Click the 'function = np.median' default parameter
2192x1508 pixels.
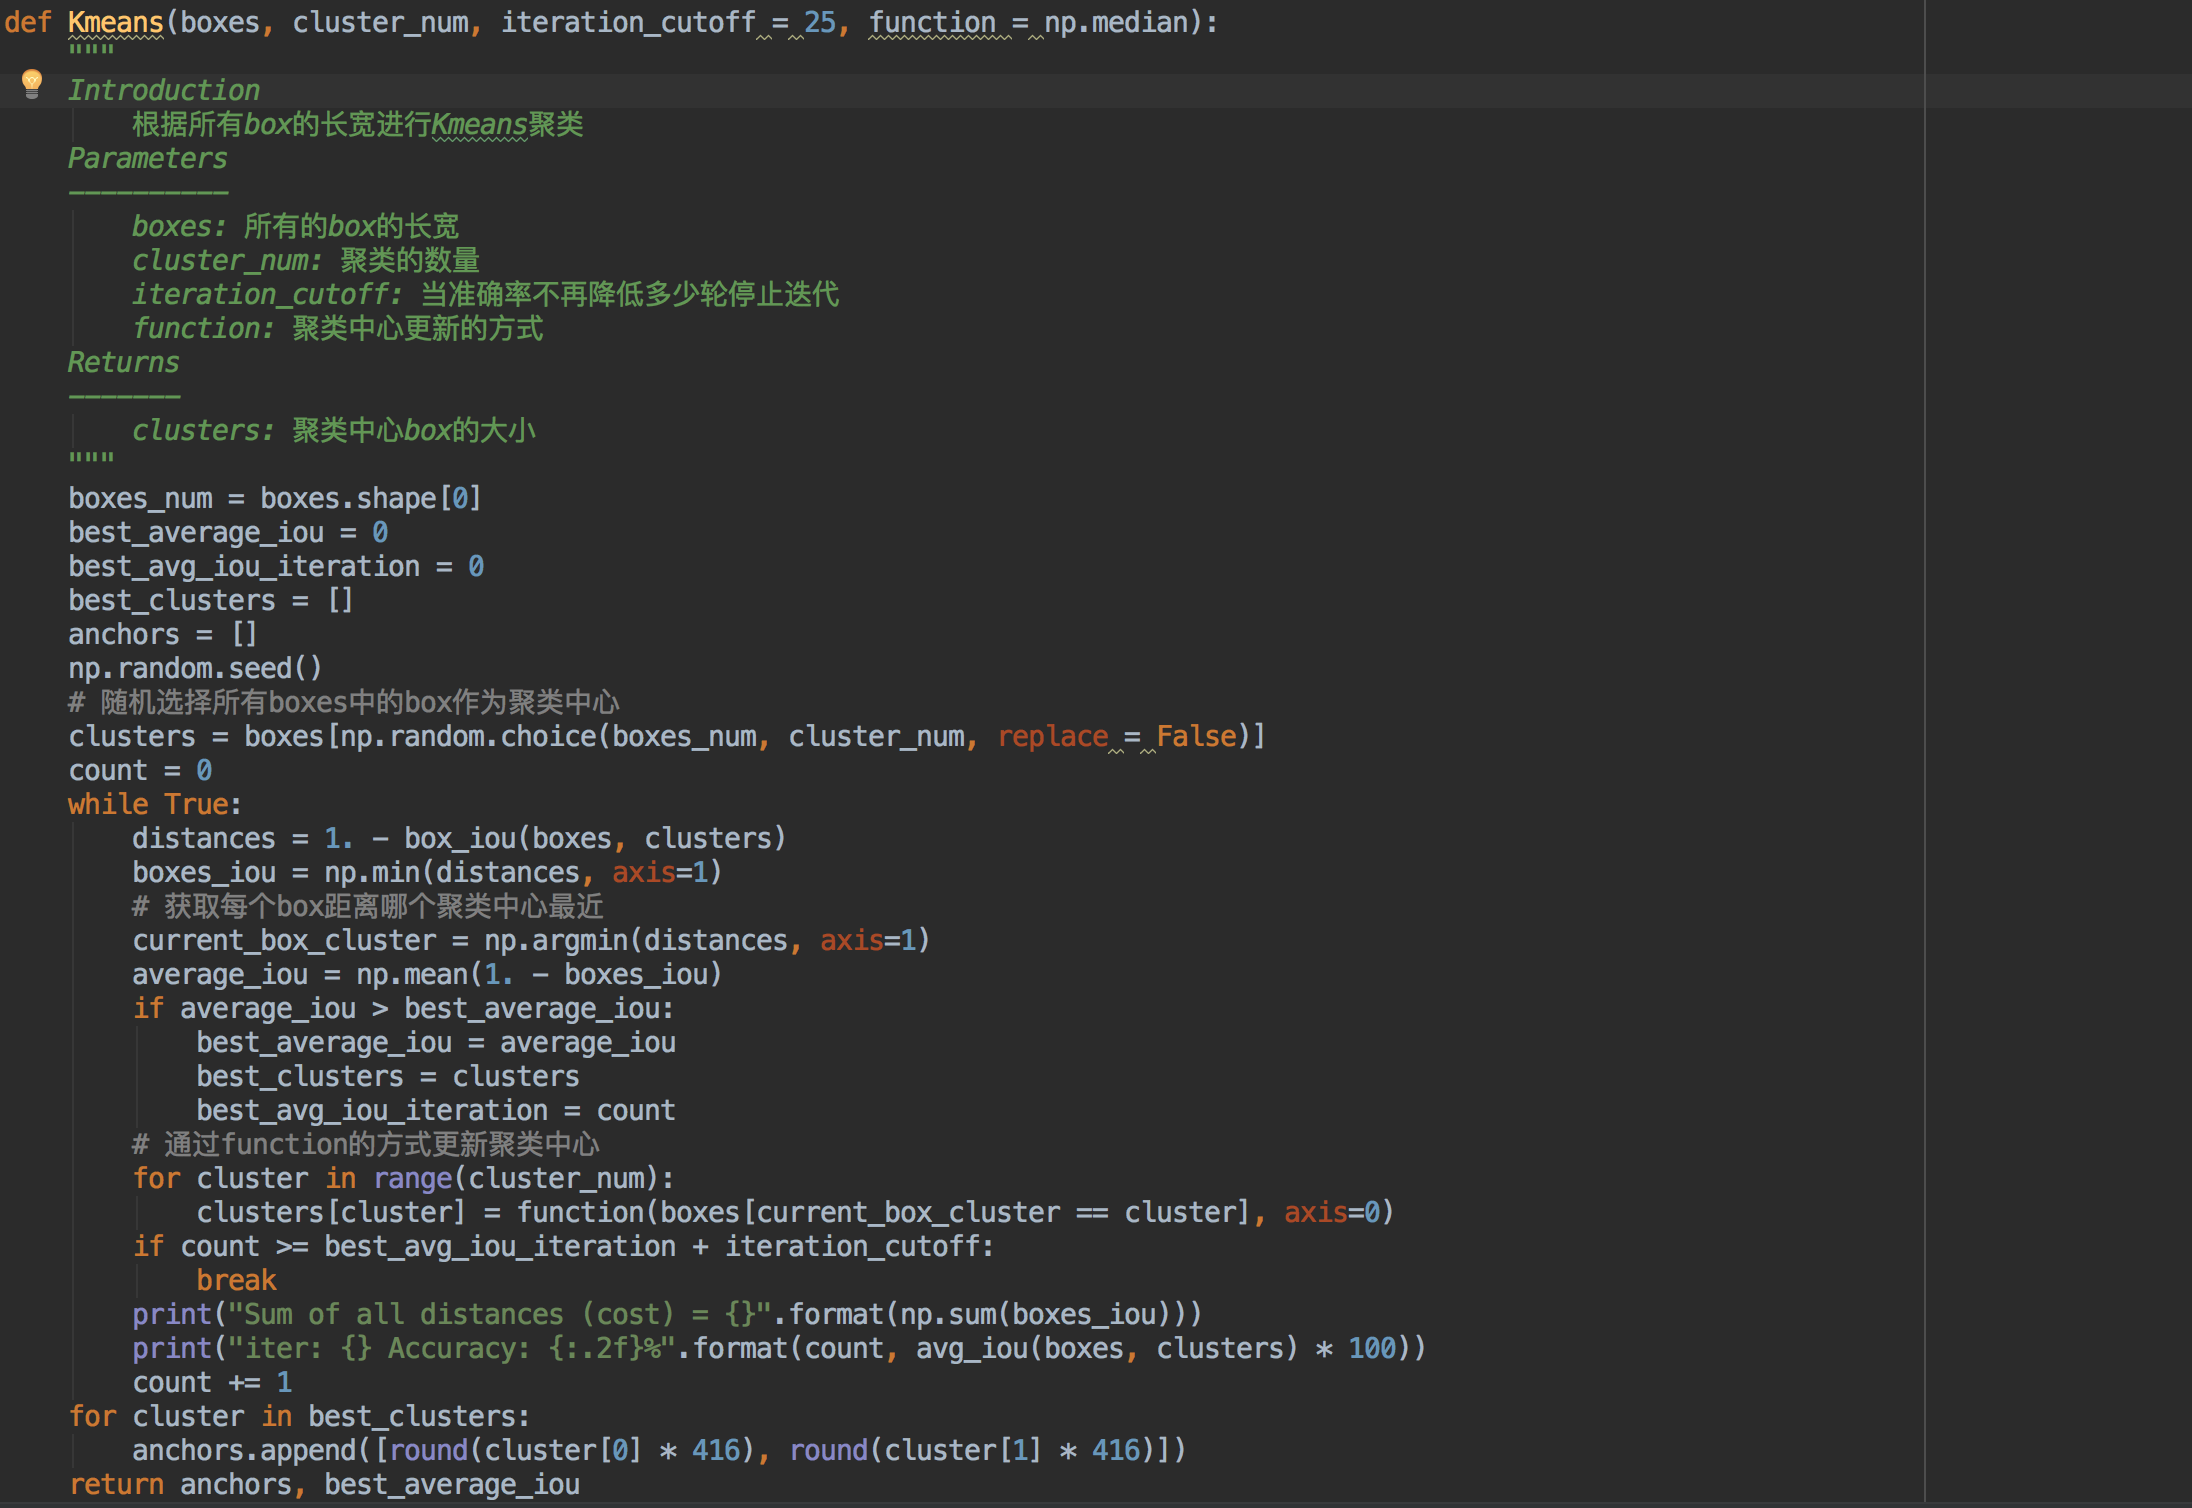(1028, 22)
